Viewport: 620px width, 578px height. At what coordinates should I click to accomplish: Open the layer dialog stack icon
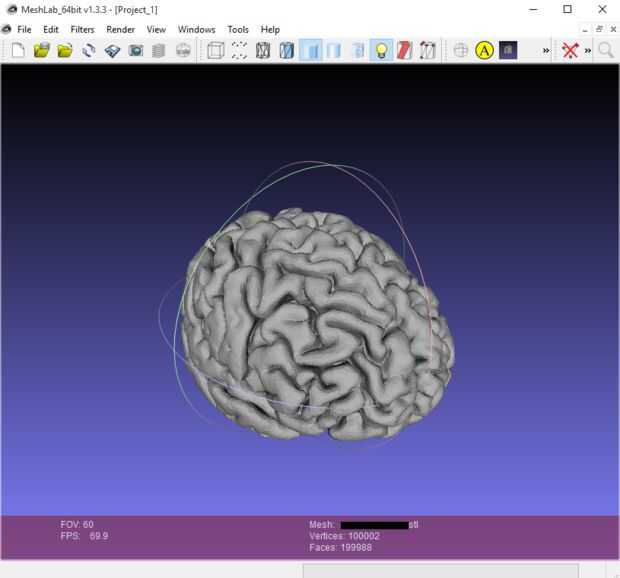pyautogui.click(x=159, y=50)
